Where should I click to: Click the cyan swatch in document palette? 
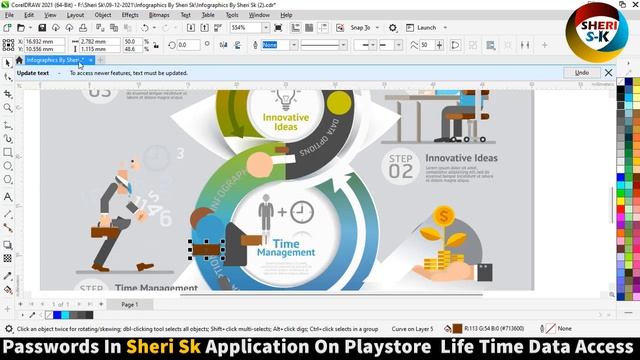[65, 315]
